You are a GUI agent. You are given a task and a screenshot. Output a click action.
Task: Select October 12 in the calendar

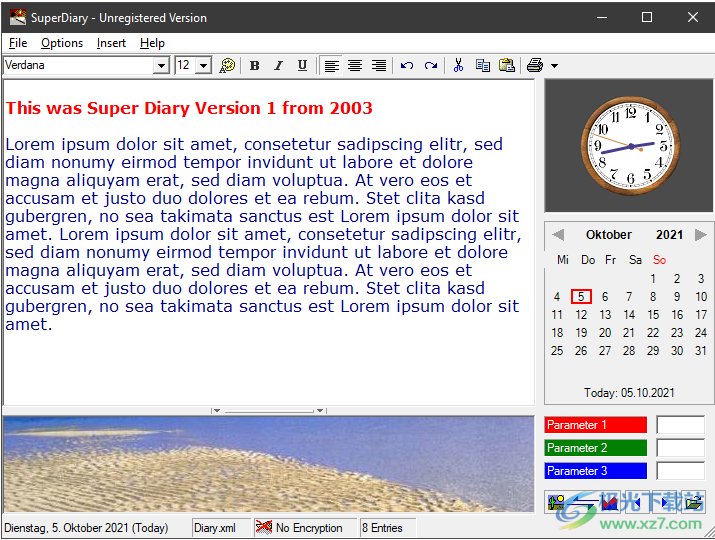click(x=581, y=315)
